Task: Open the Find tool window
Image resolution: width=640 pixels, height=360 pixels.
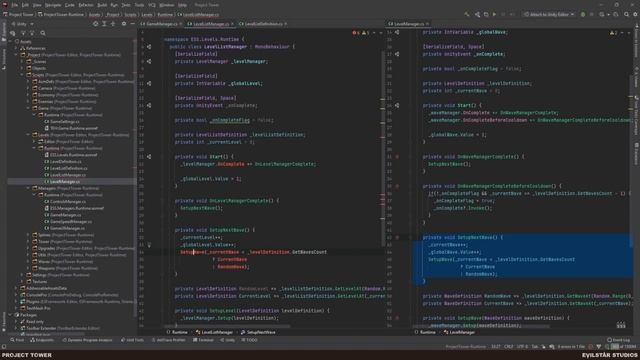Action: click(x=18, y=340)
